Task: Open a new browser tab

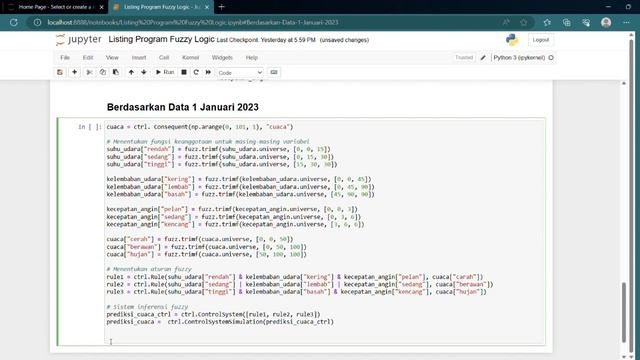Action: [222, 7]
